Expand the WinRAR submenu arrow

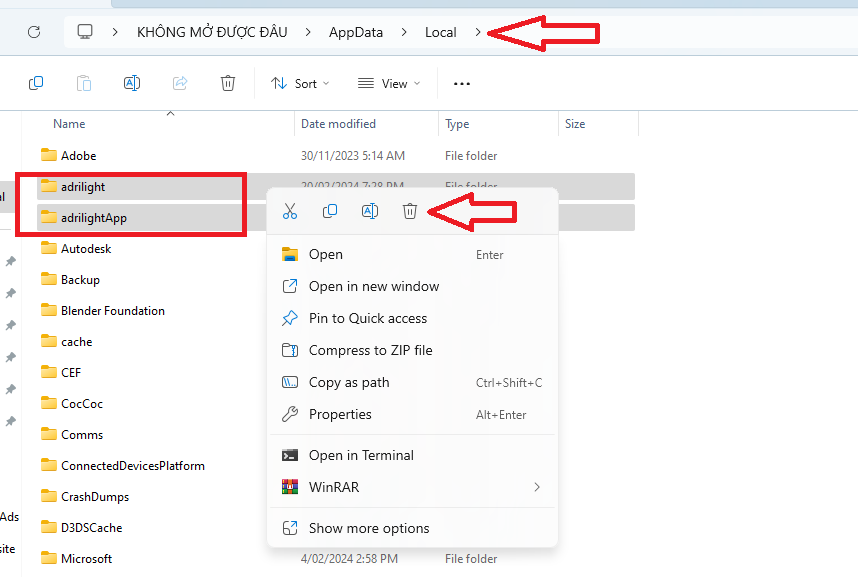[x=537, y=487]
